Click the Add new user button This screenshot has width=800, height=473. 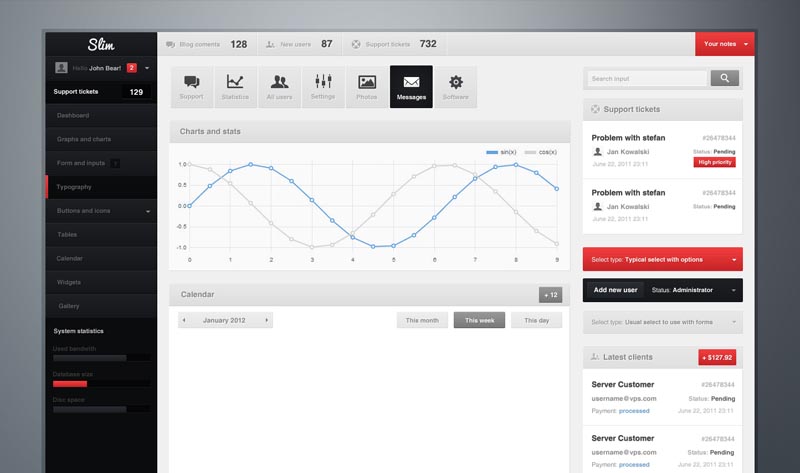click(x=615, y=290)
